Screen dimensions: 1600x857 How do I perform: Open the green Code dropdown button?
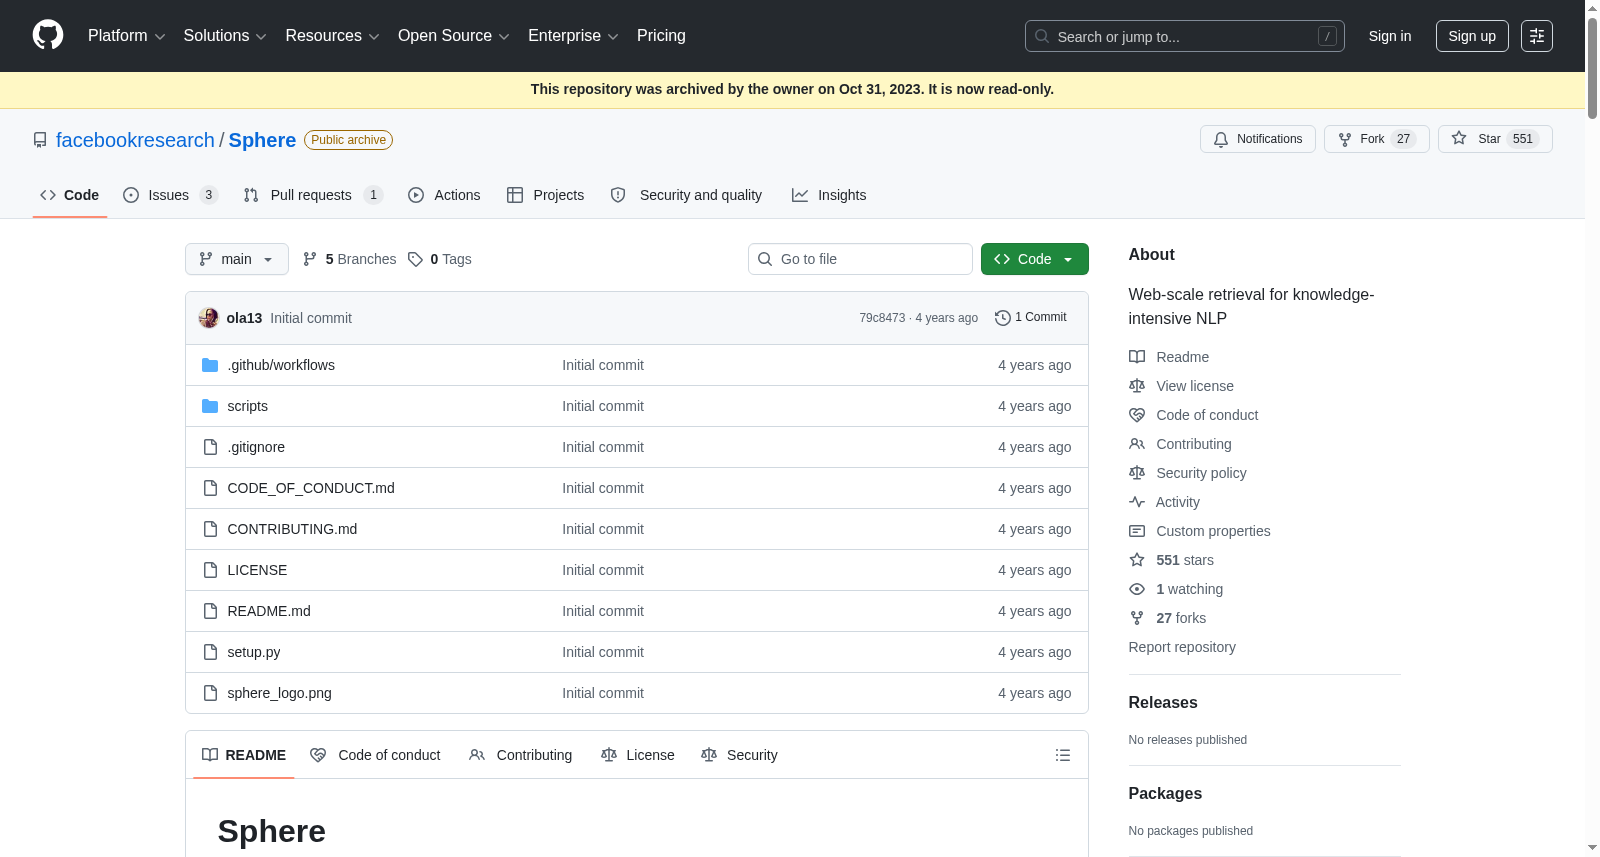coord(1035,259)
